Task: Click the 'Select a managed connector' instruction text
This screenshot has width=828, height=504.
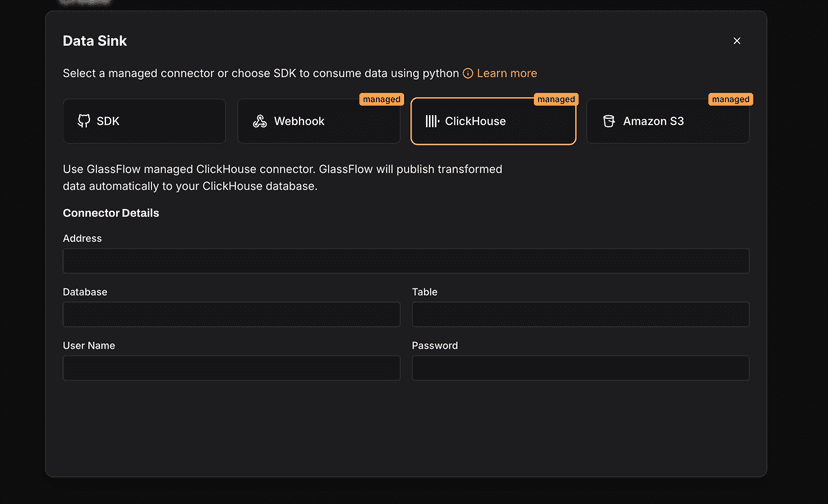Action: click(x=261, y=73)
